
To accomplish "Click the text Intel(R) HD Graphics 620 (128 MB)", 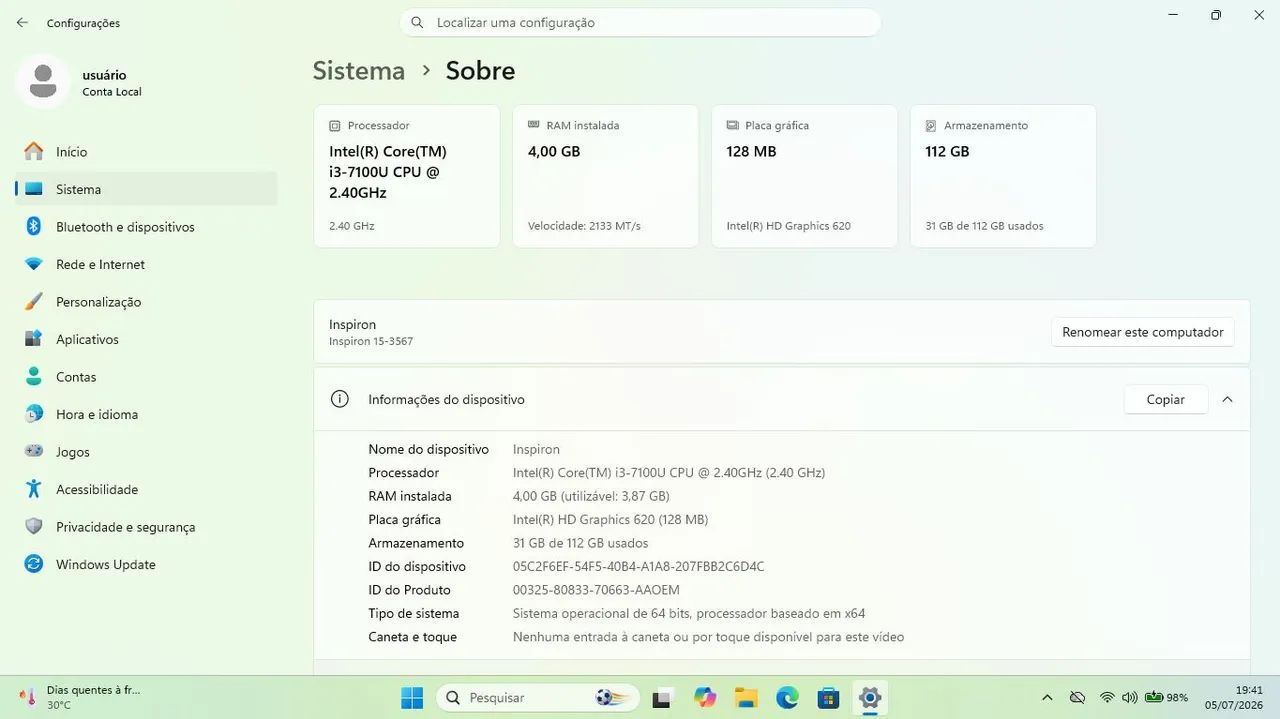I will 610,520.
